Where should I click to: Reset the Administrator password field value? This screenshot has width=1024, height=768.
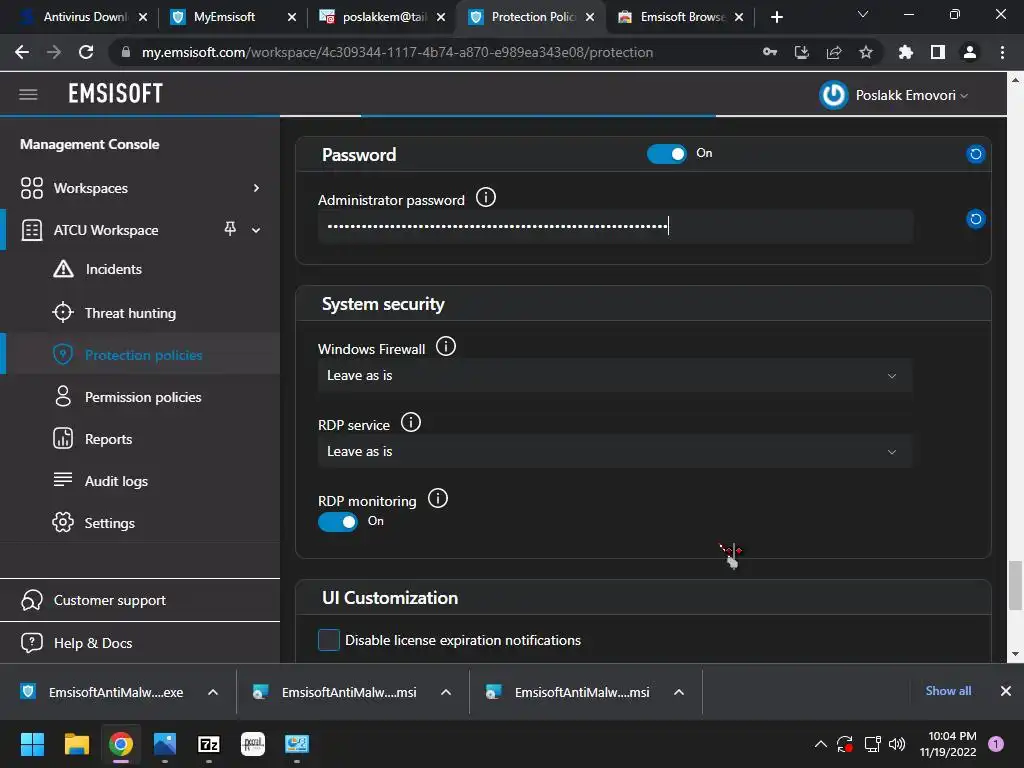tap(975, 219)
